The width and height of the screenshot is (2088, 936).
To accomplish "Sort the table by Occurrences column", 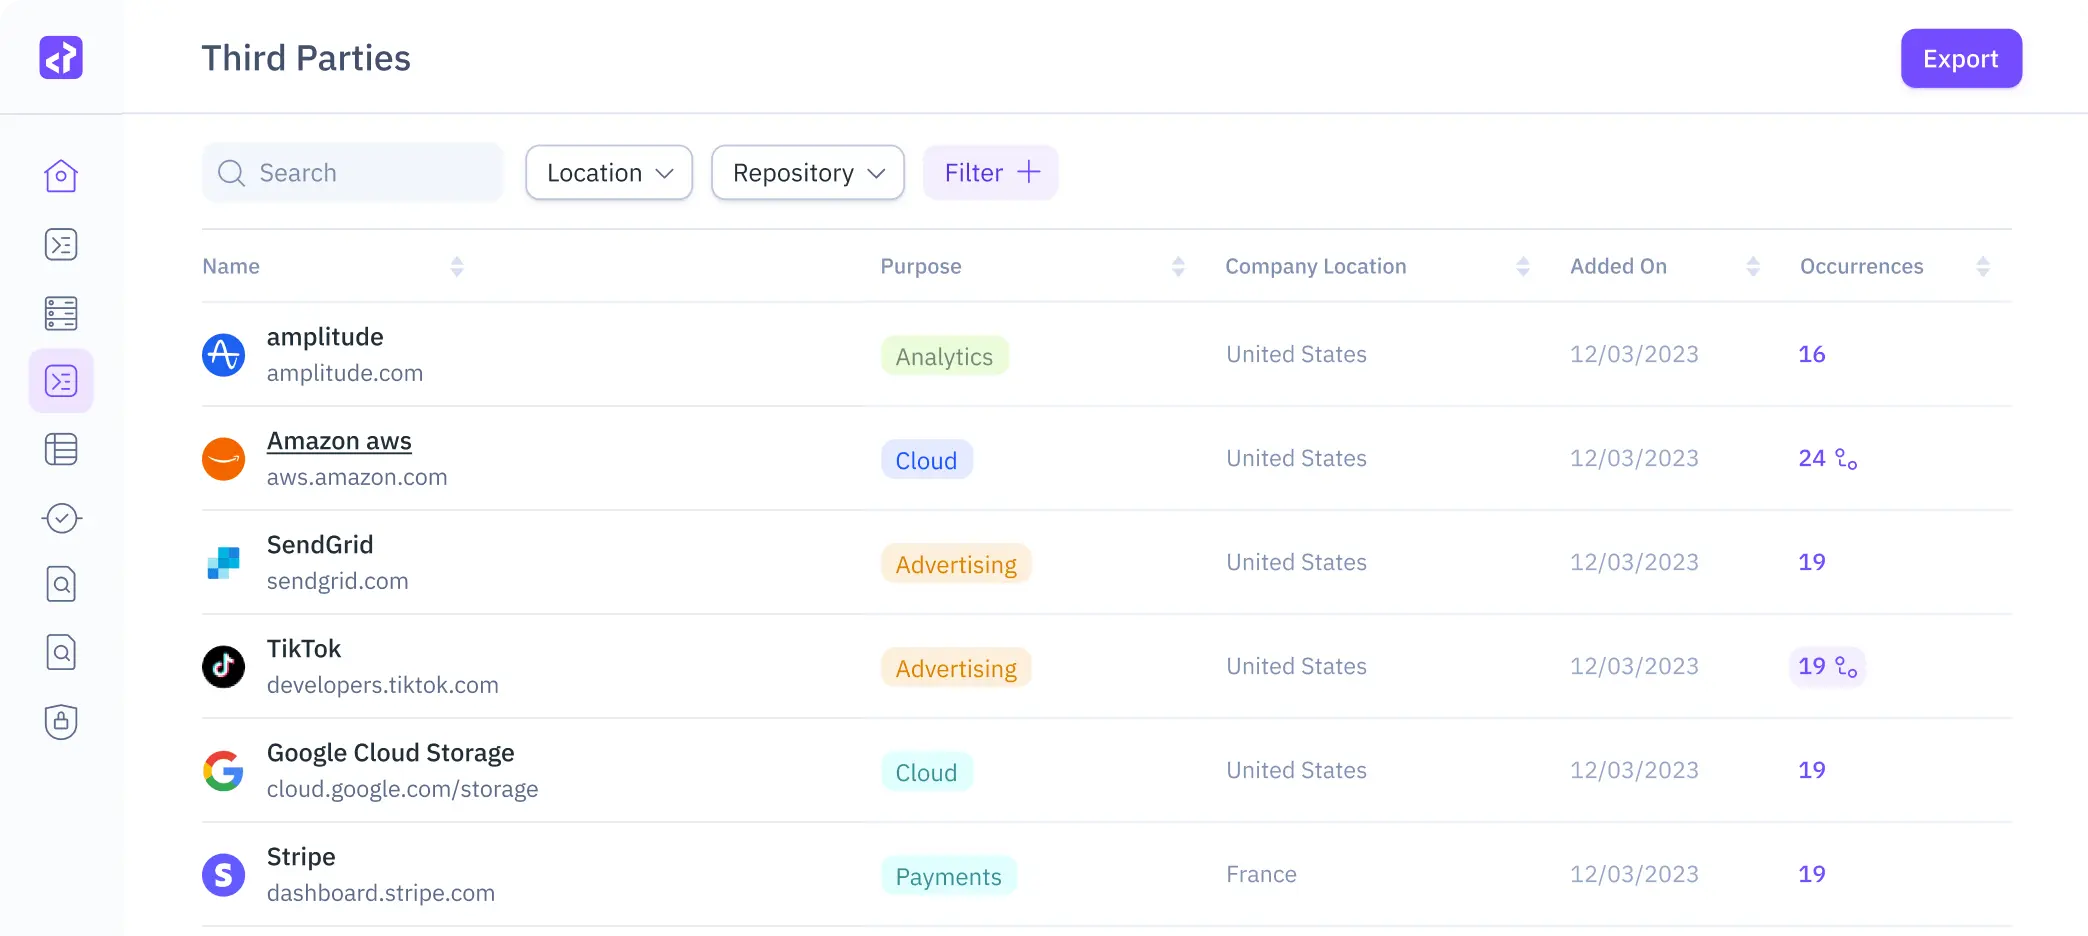I will (1984, 266).
